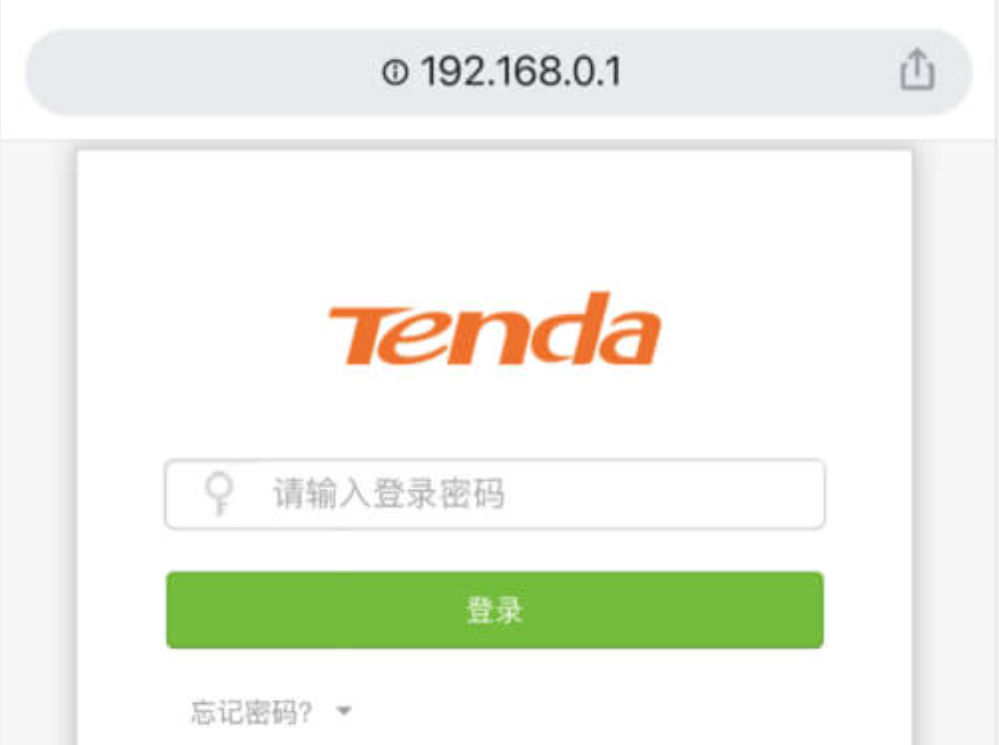Viewport: 999px width, 745px height.
Task: Submit login with the 登录 button
Action: click(494, 610)
